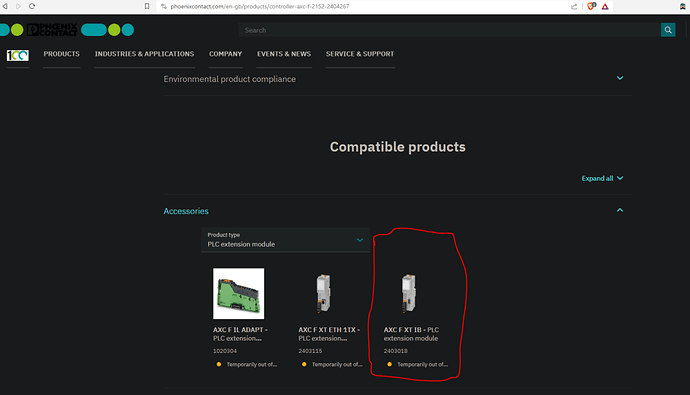The height and width of the screenshot is (395, 690).
Task: Click into the Search field
Action: [449, 30]
